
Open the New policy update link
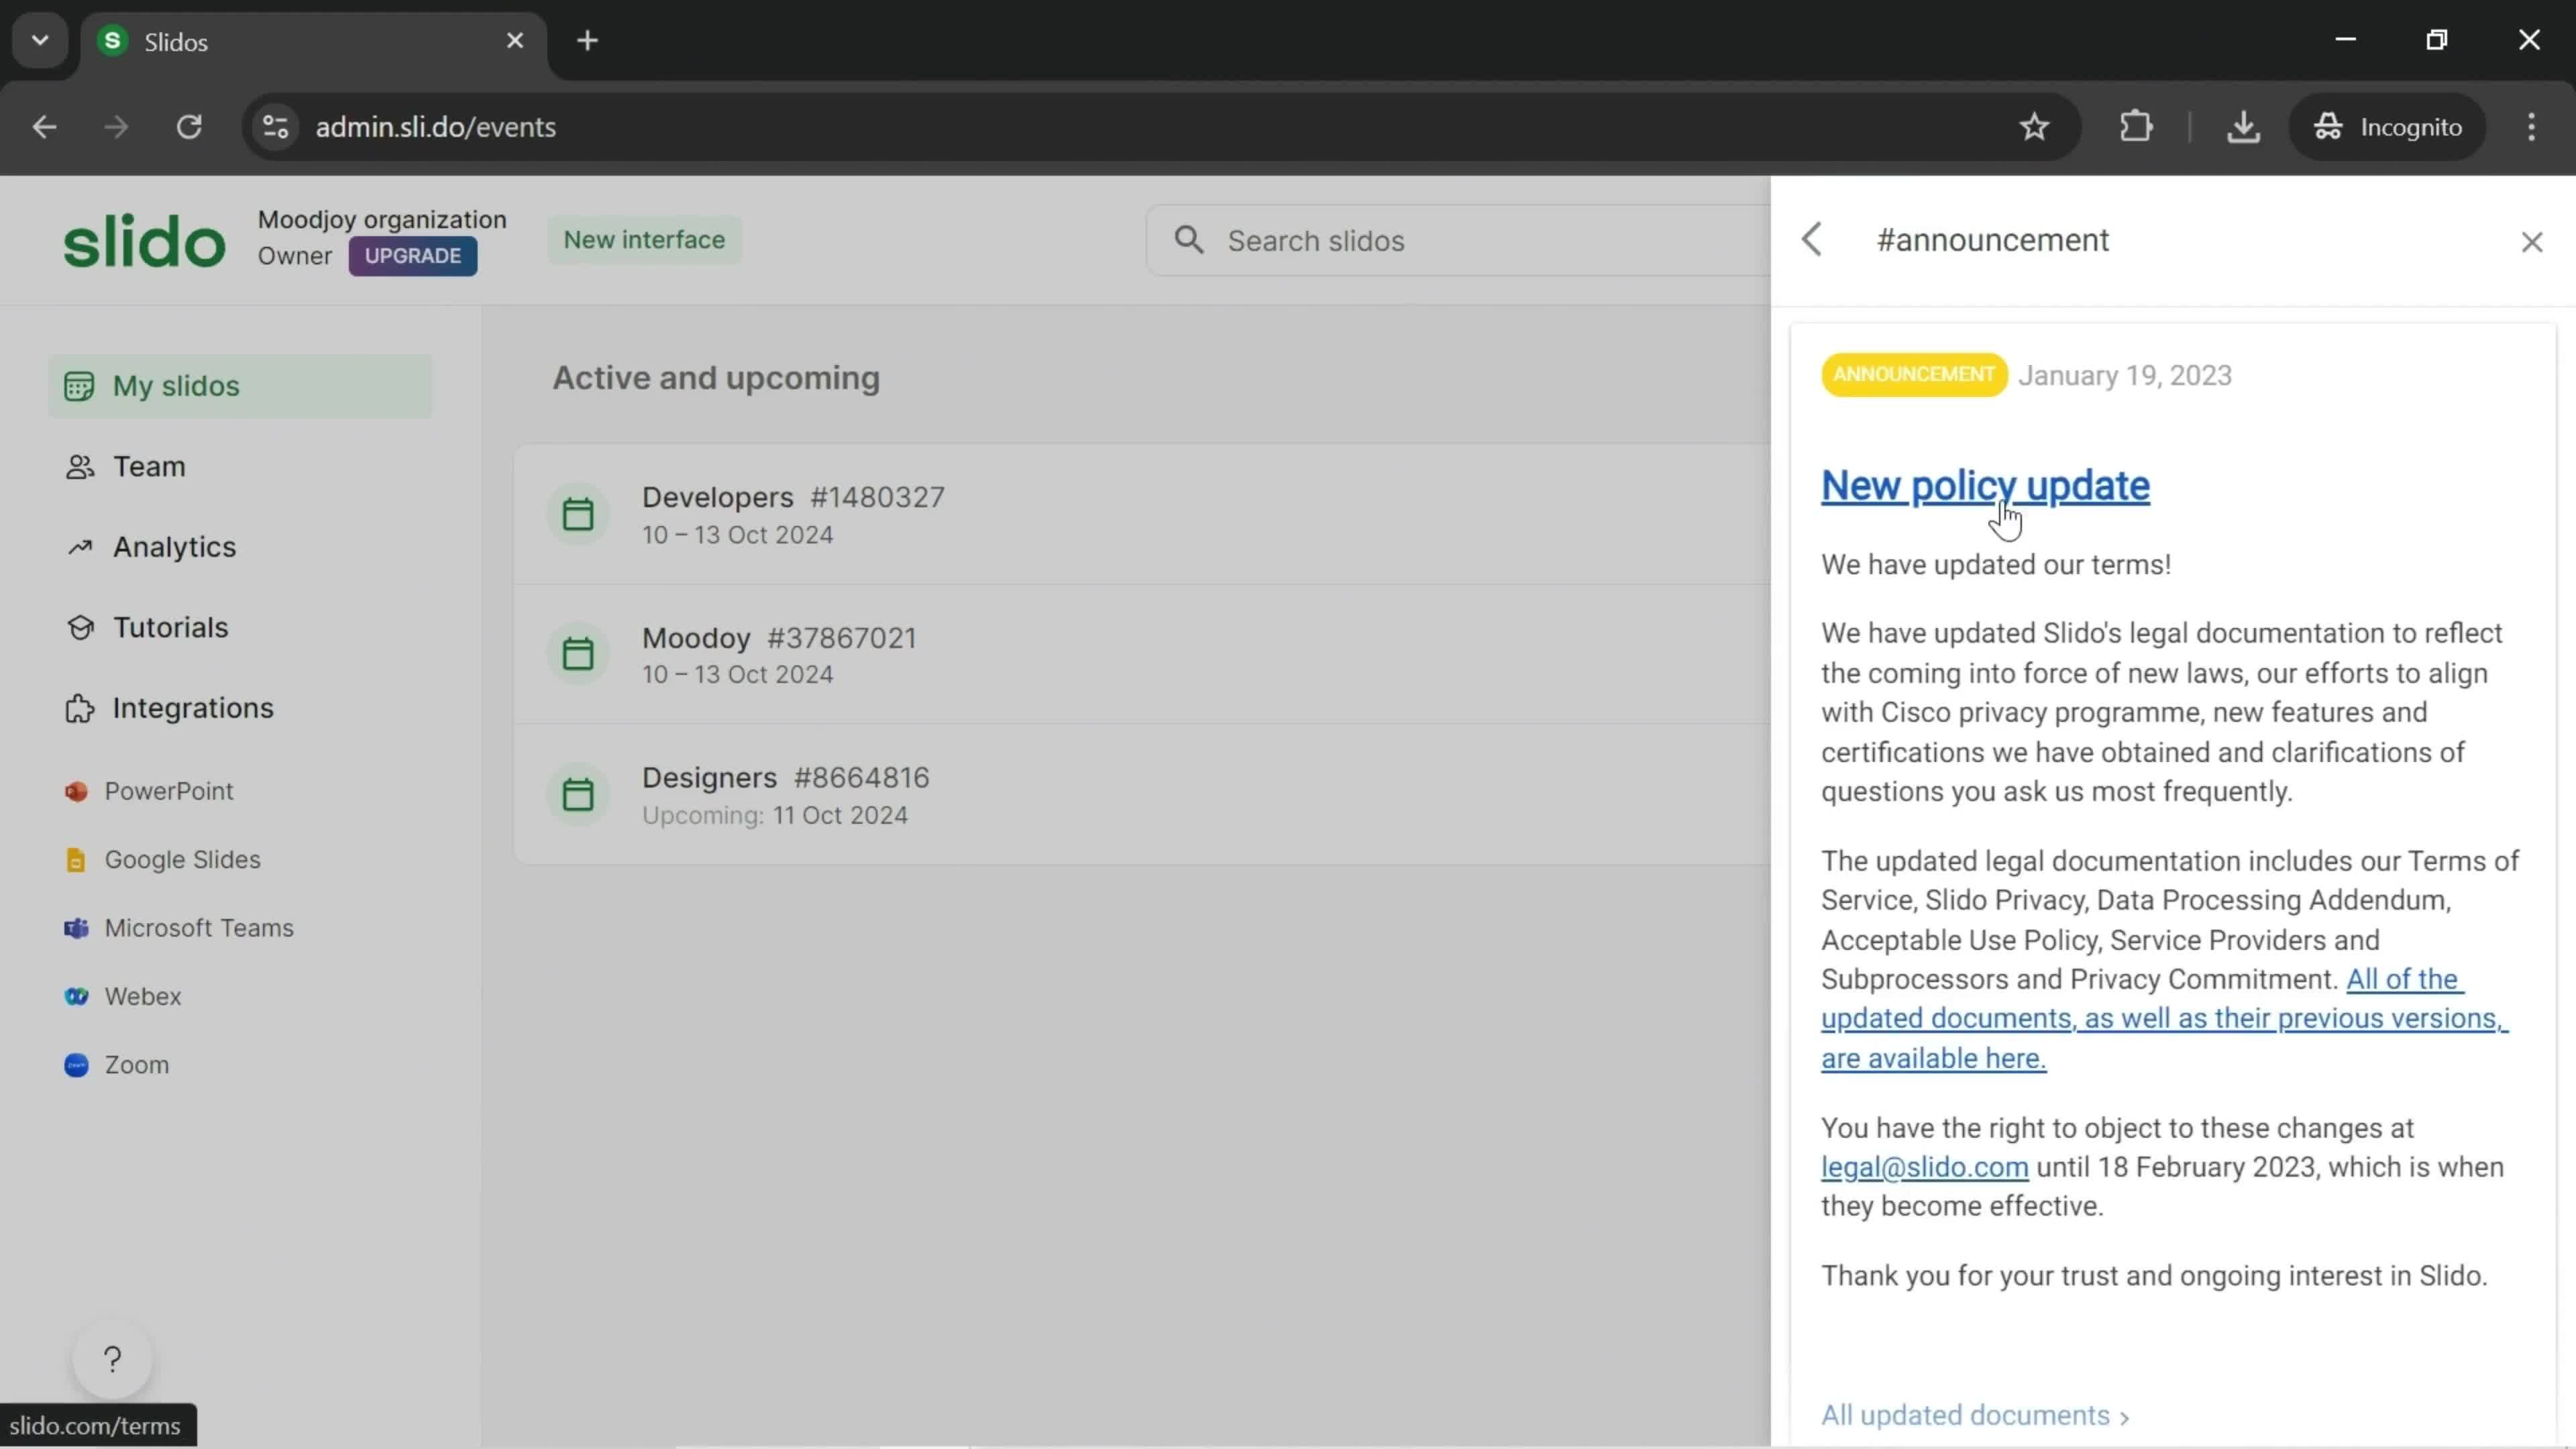[x=1985, y=486]
